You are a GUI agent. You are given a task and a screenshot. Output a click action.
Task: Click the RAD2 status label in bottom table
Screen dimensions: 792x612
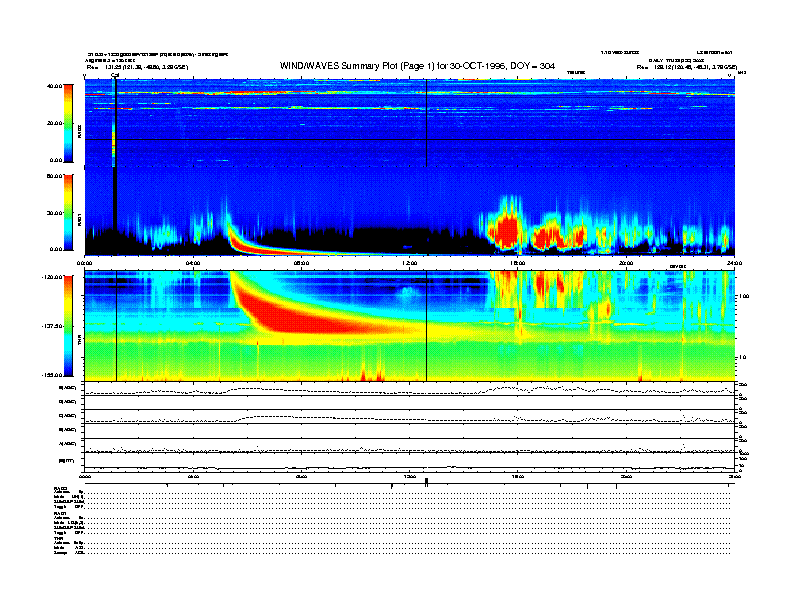click(x=60, y=487)
